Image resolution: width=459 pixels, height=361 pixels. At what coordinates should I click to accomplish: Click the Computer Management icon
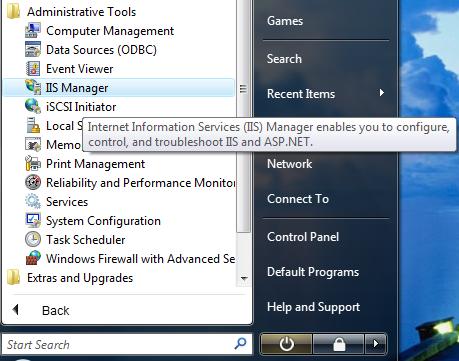(33, 31)
